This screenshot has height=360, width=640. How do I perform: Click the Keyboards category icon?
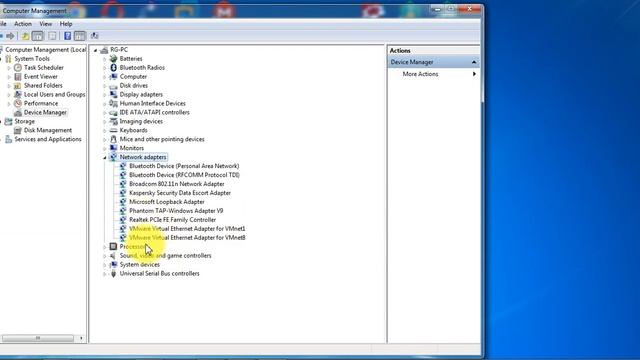(x=113, y=131)
